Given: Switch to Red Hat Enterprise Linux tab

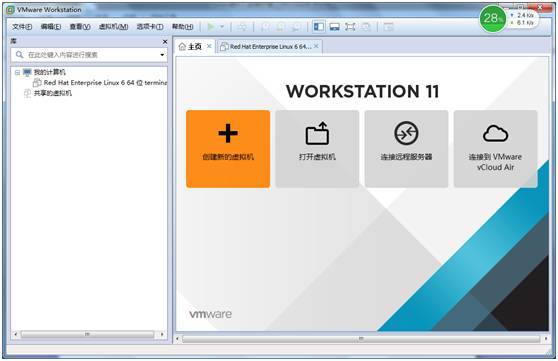Looking at the screenshot, I should (x=269, y=47).
